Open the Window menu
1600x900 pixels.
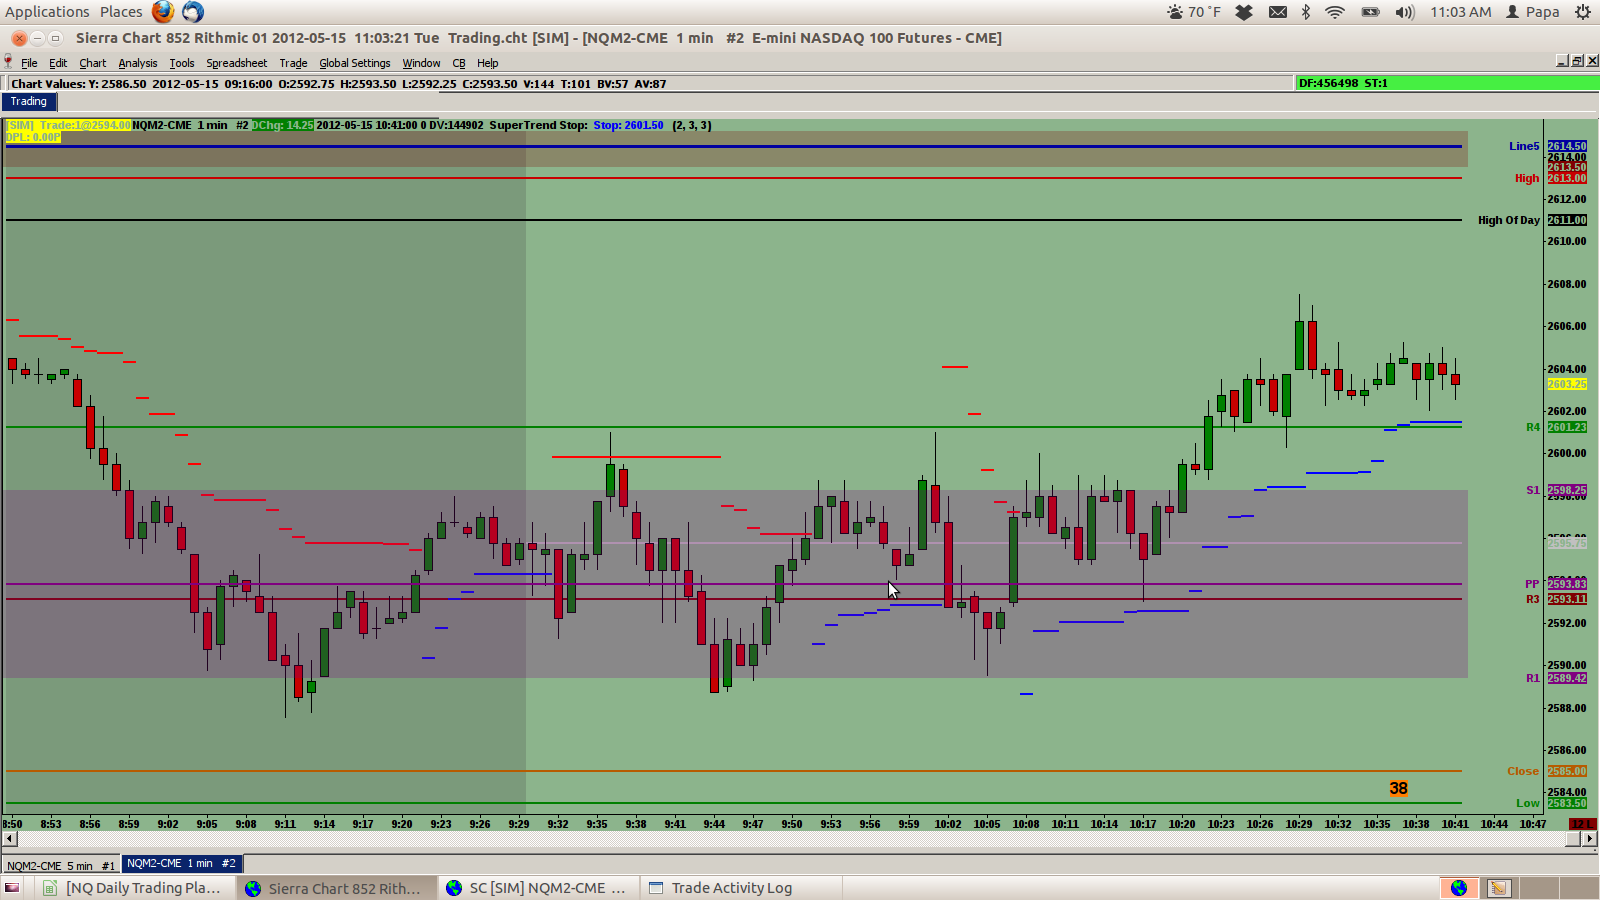[x=421, y=63]
